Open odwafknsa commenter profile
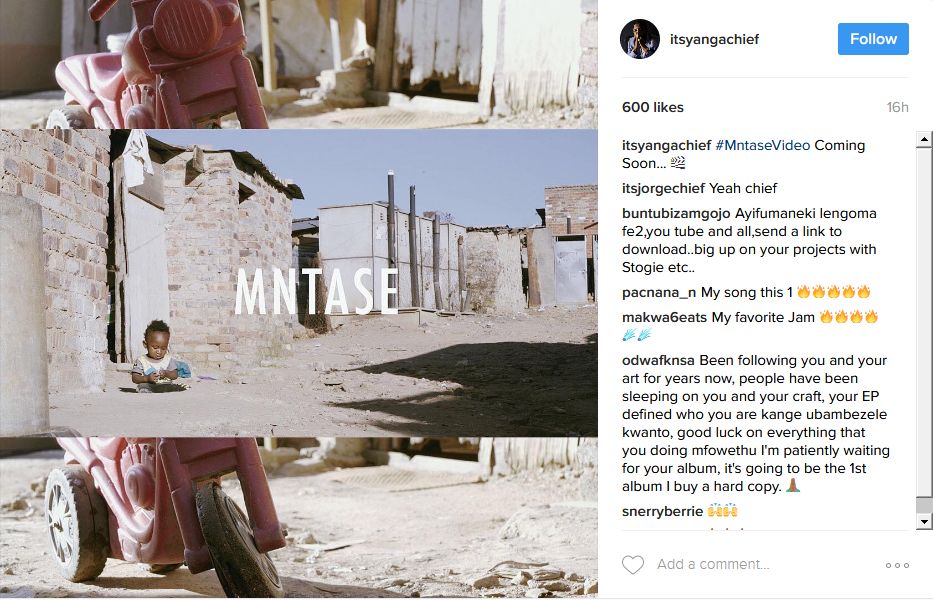Image resolution: width=933 pixels, height=600 pixels. coord(658,361)
